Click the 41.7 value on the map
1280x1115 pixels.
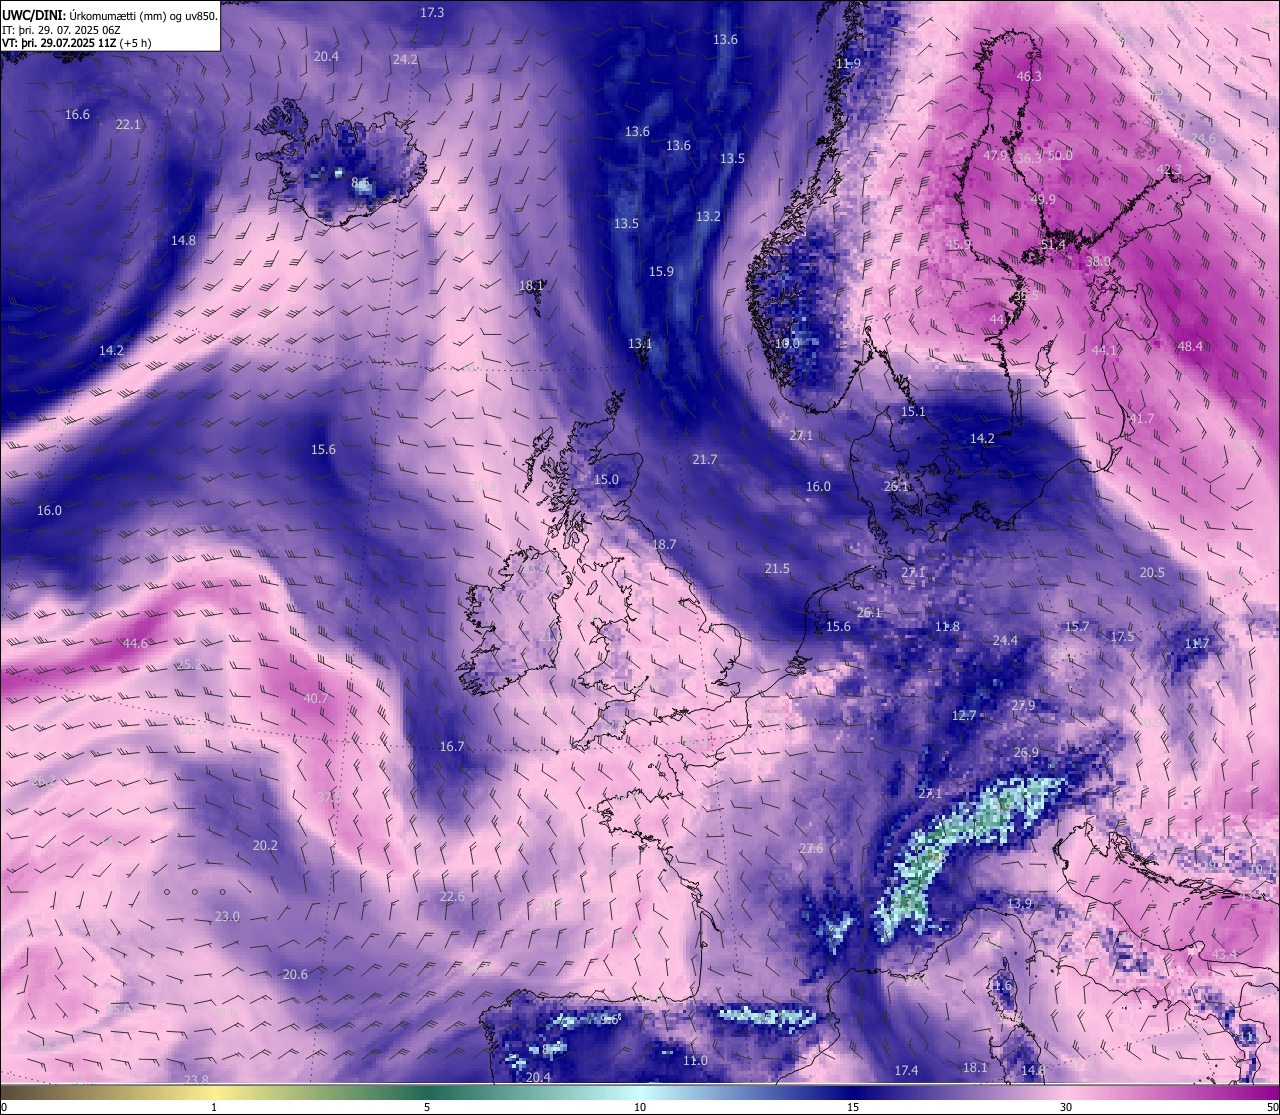pyautogui.click(x=1141, y=418)
